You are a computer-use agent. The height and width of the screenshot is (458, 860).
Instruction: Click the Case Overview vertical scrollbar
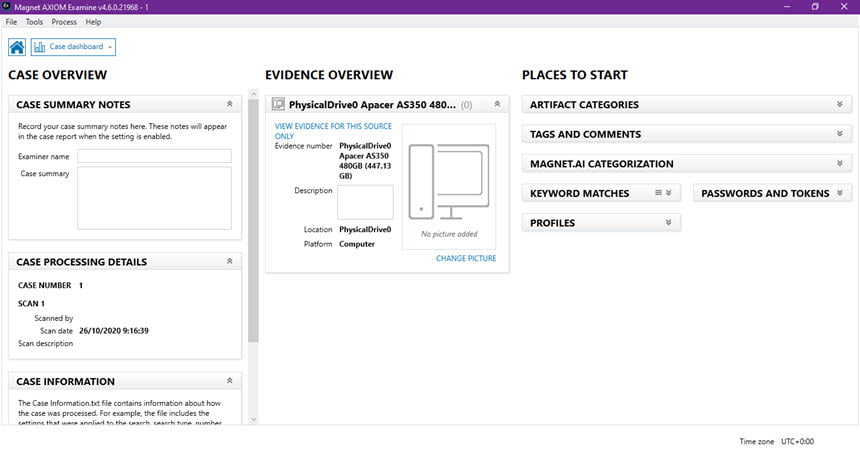click(x=253, y=222)
